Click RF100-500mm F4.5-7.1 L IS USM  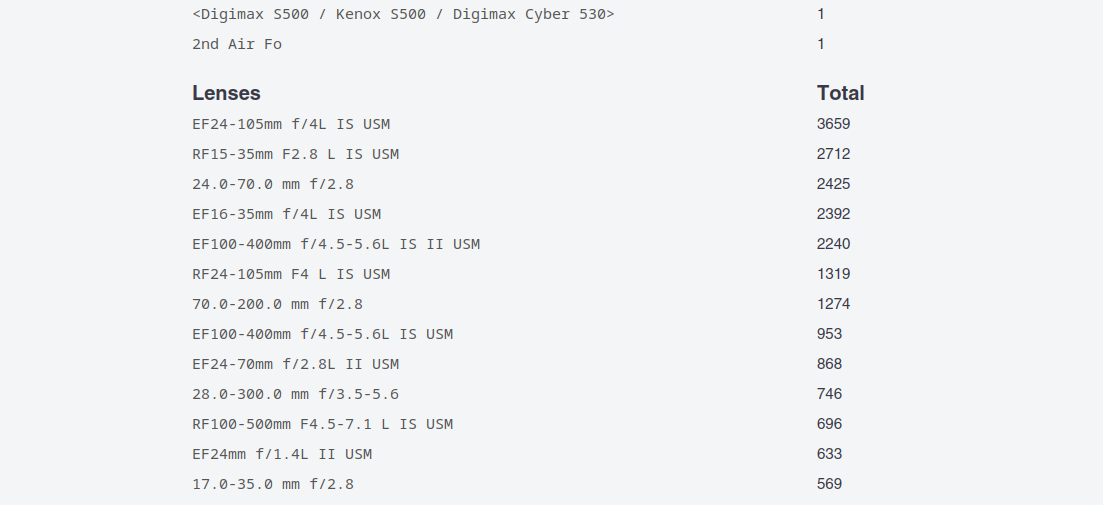322,424
